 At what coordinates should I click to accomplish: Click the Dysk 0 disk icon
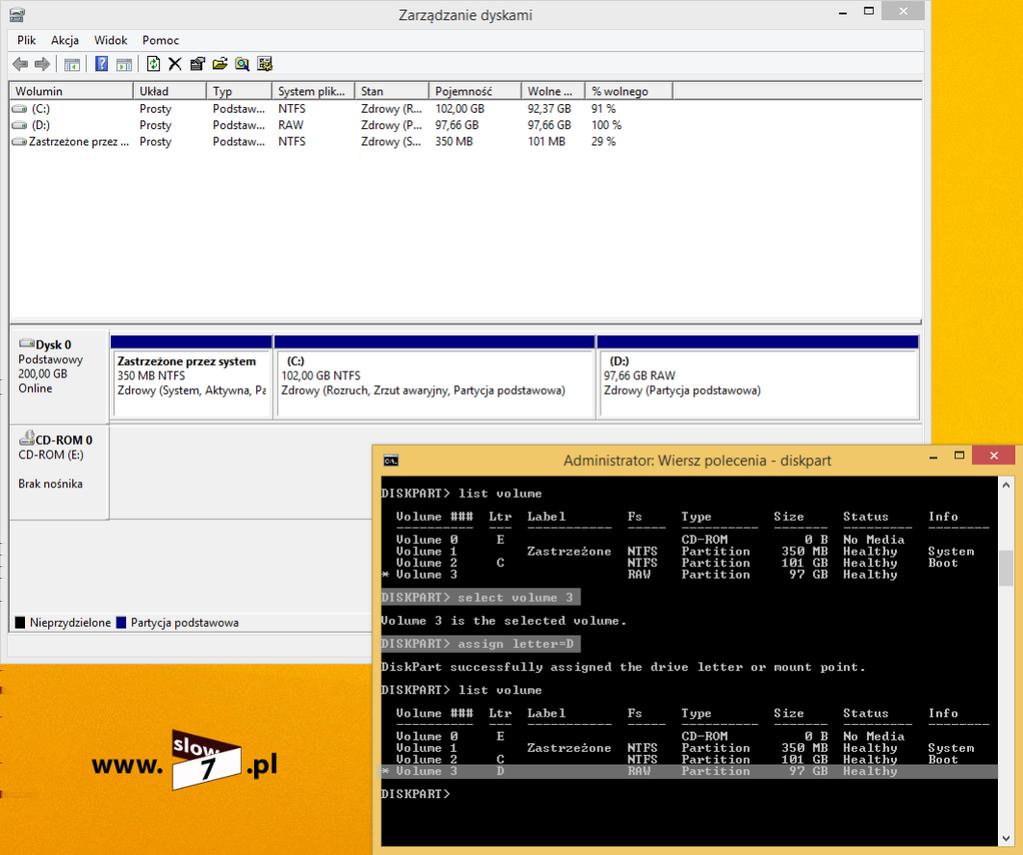[x=27, y=343]
